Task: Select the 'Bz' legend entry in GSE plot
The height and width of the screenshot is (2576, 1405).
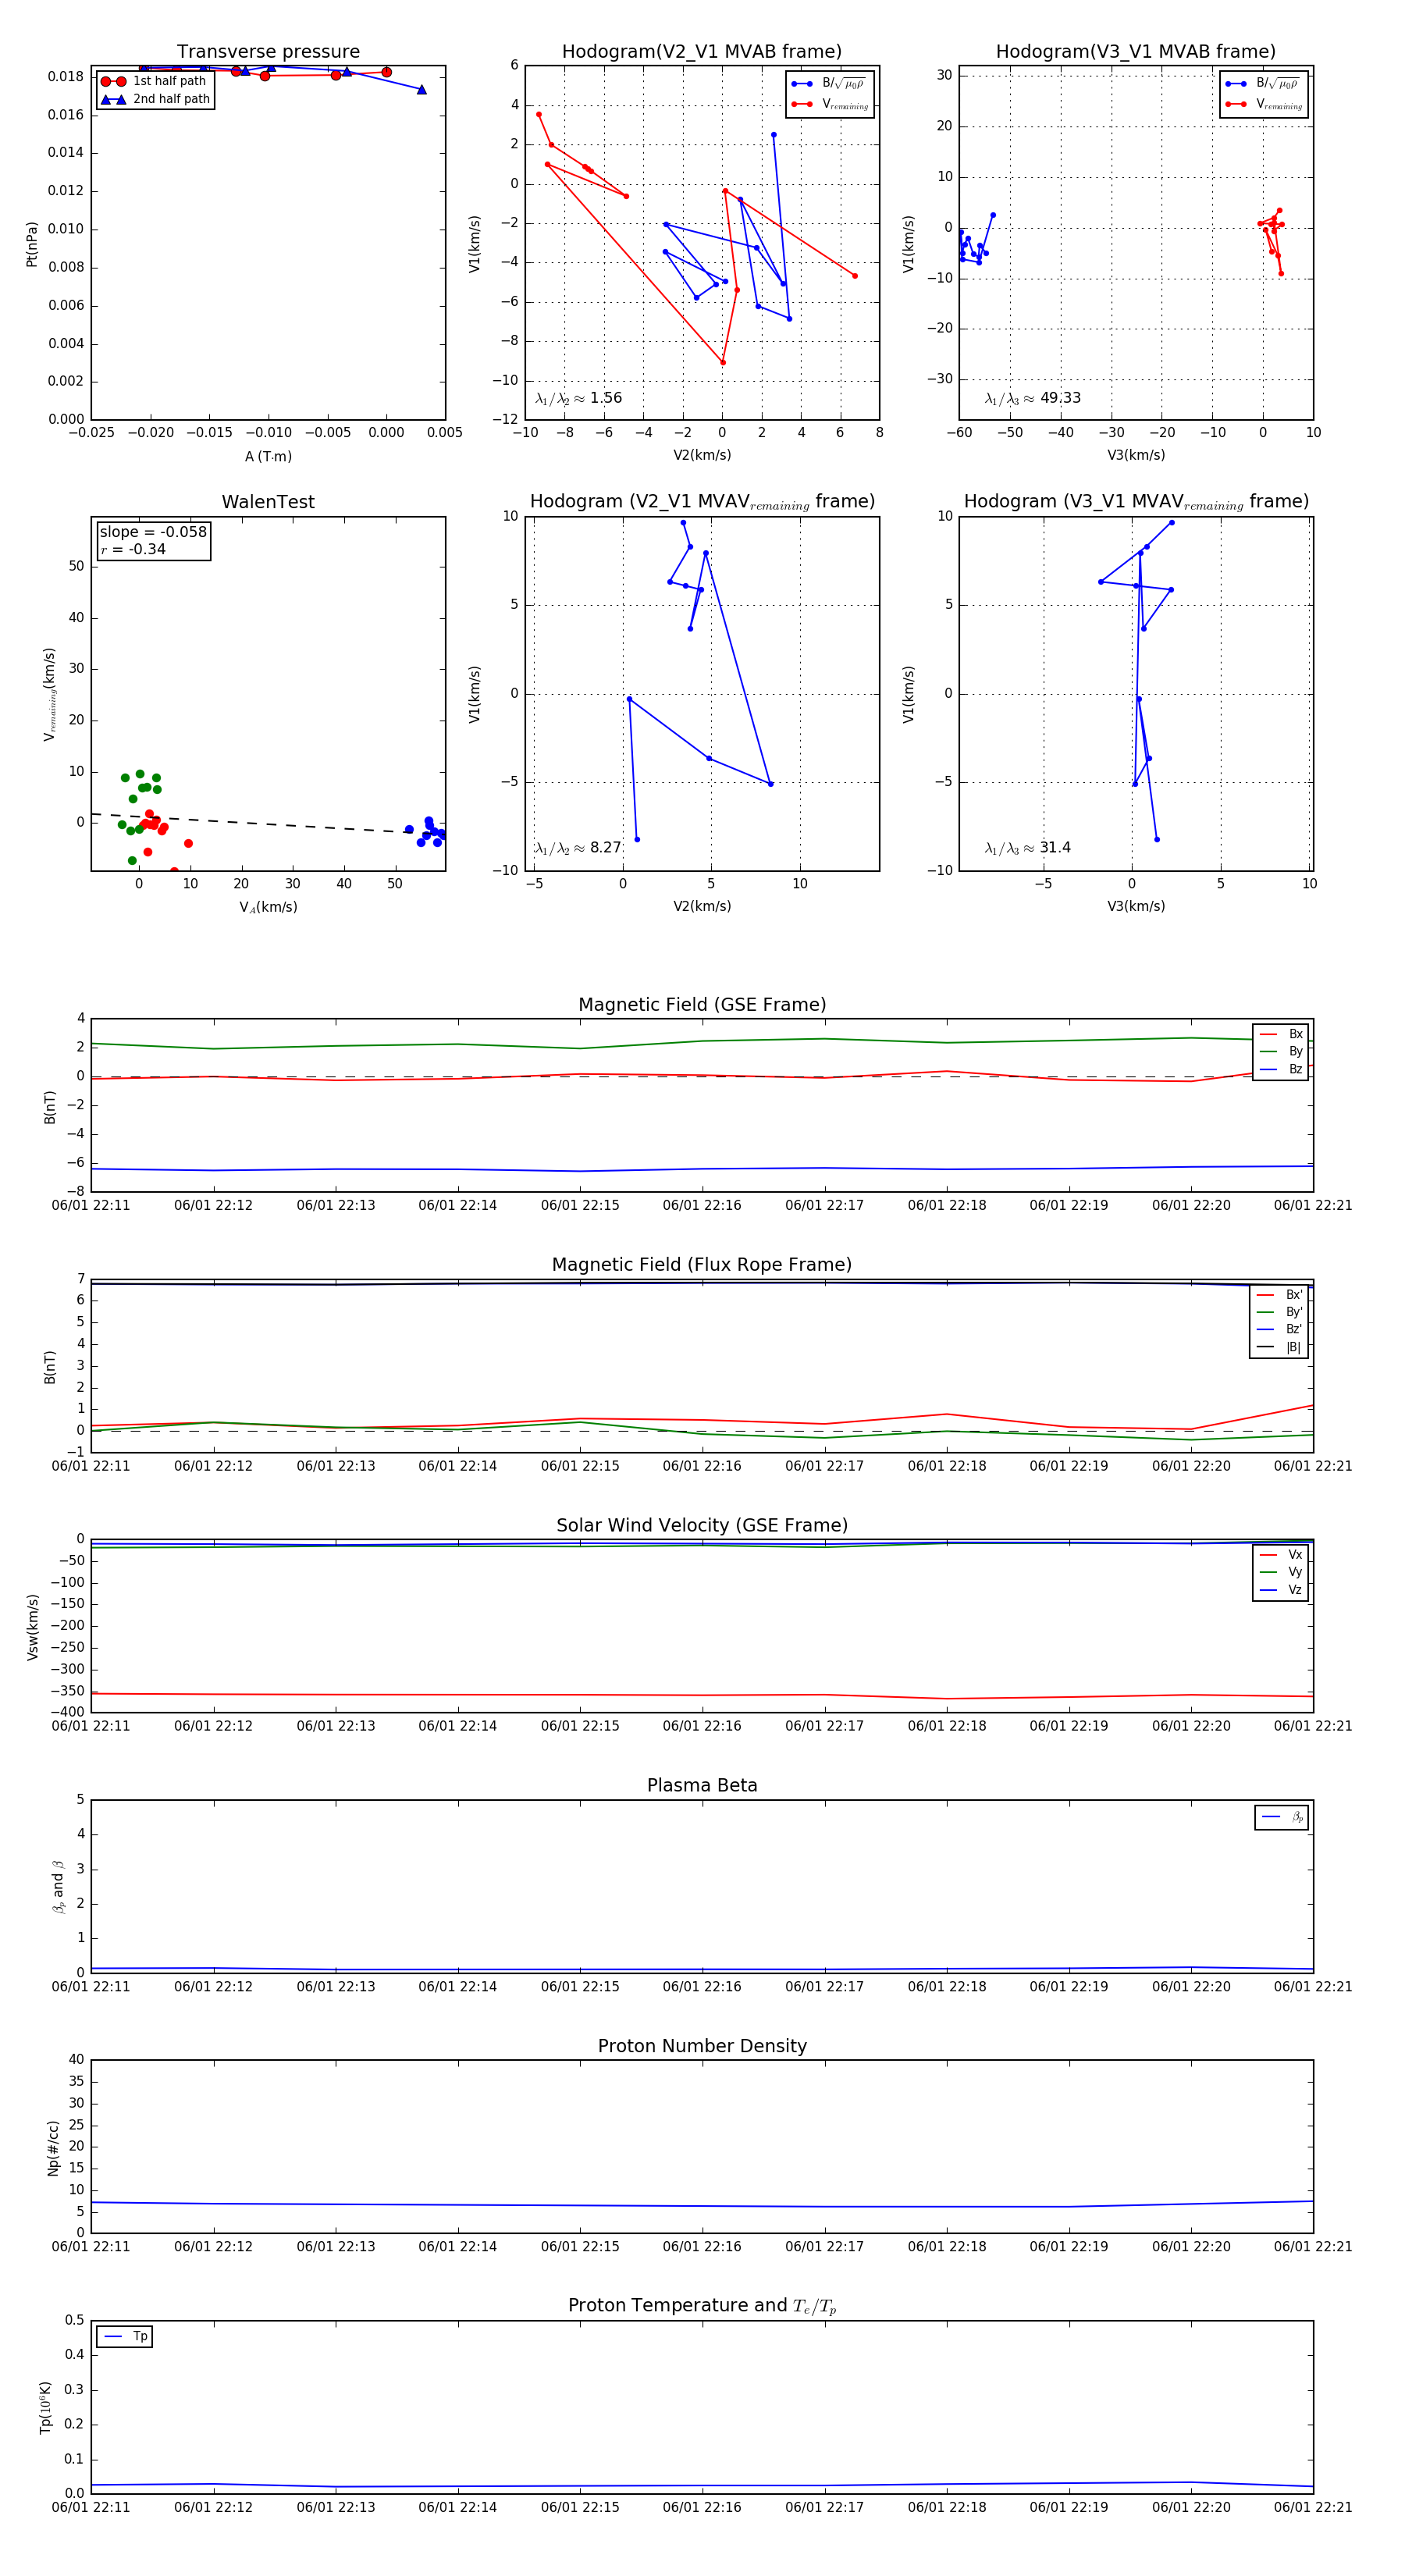Action: point(1281,1069)
